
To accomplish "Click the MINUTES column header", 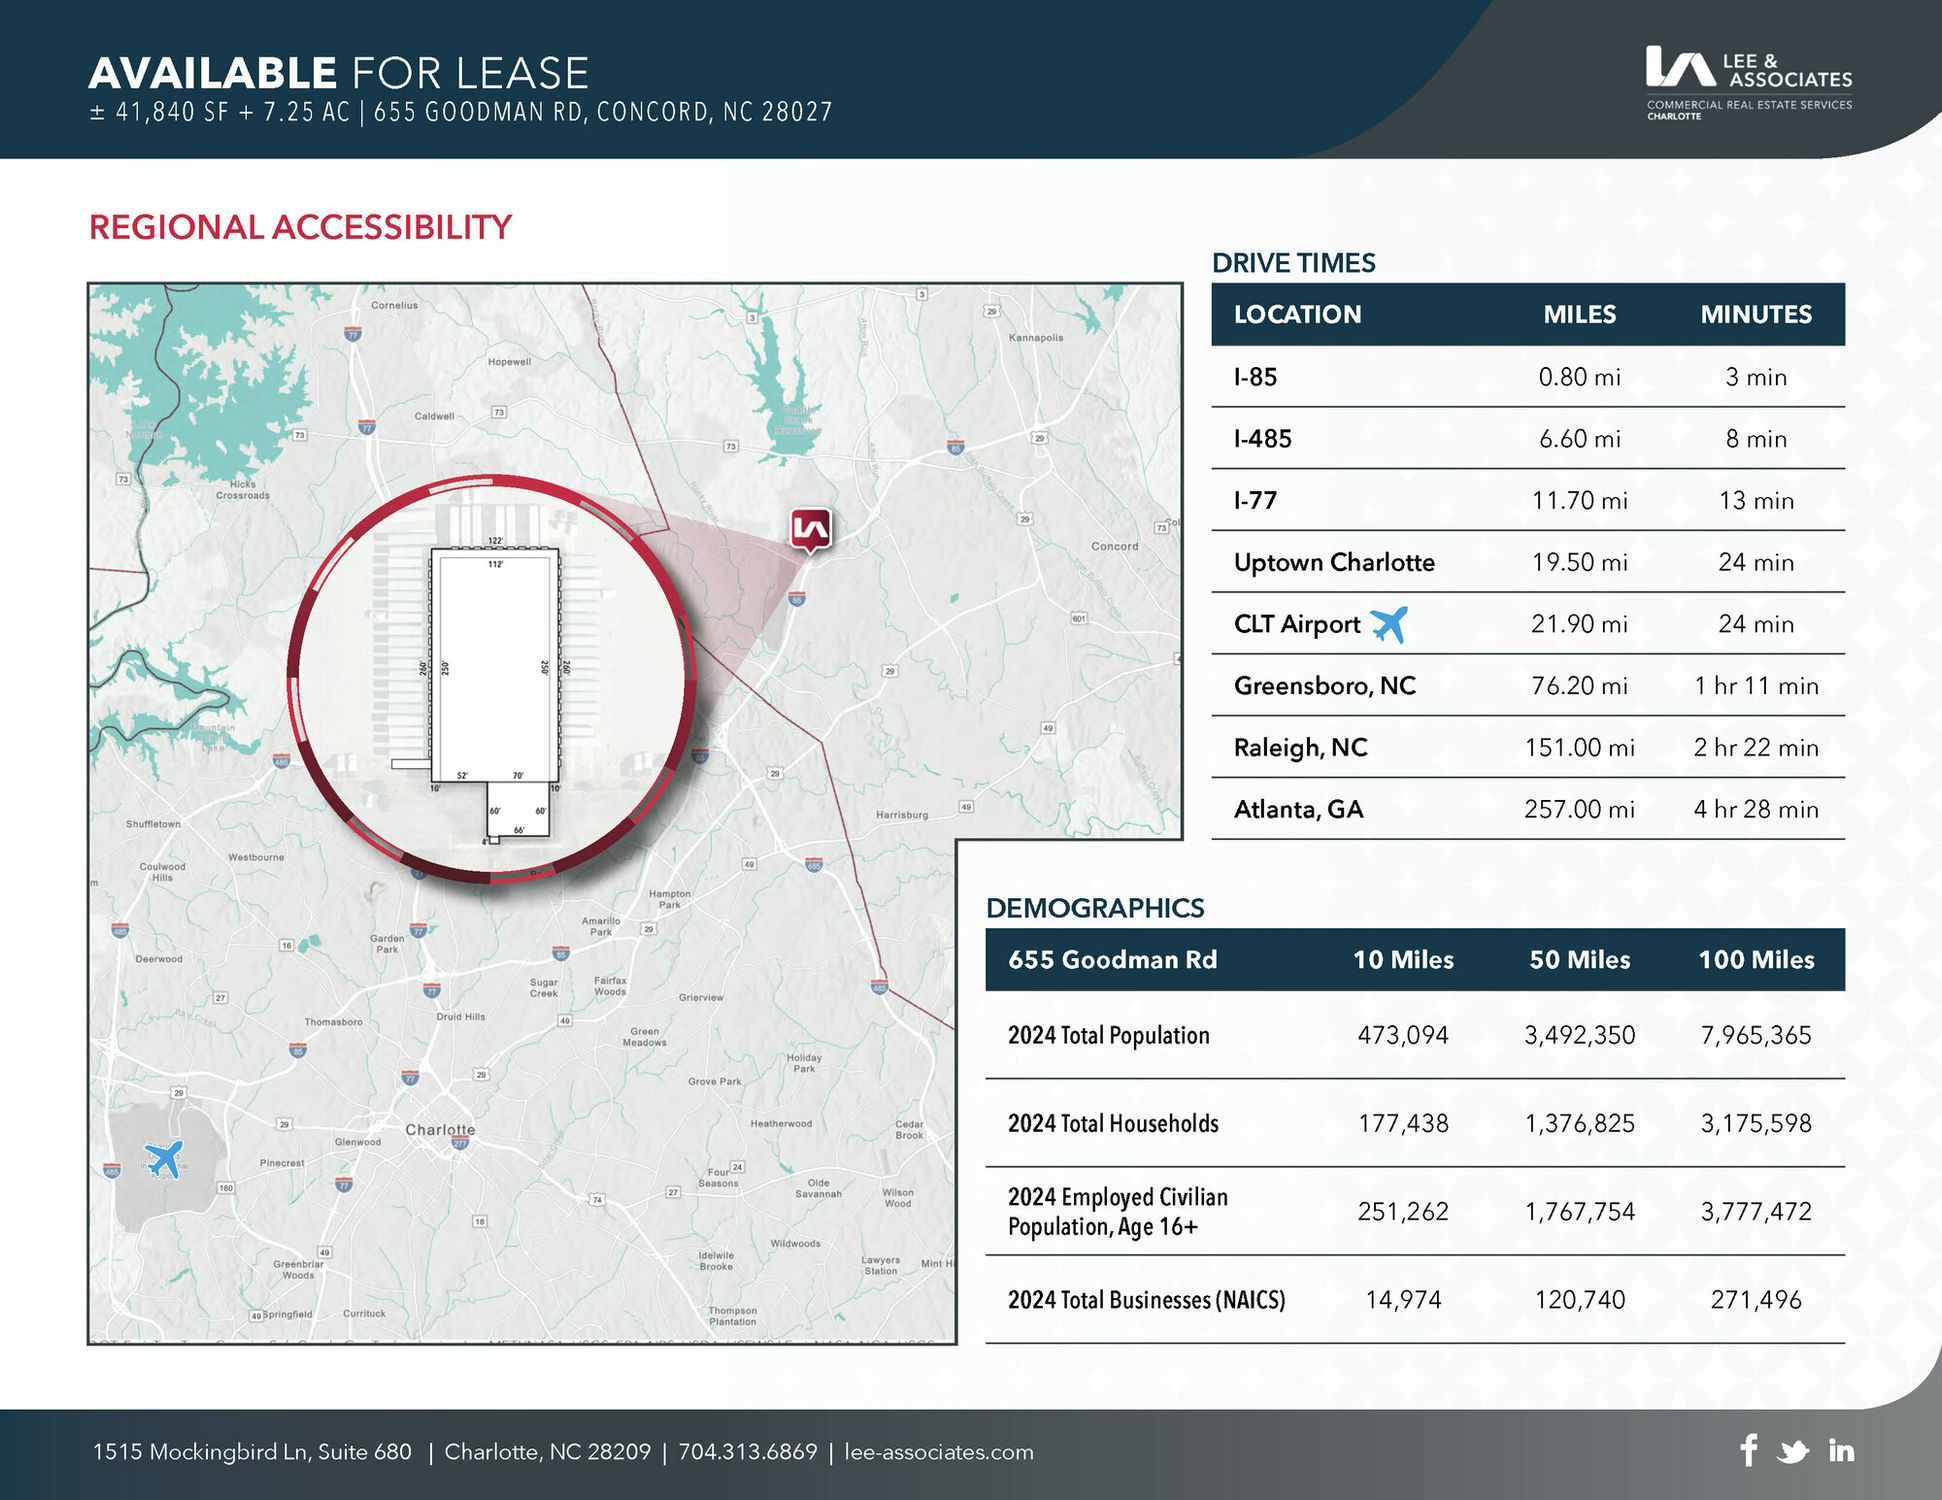I will tap(1755, 314).
